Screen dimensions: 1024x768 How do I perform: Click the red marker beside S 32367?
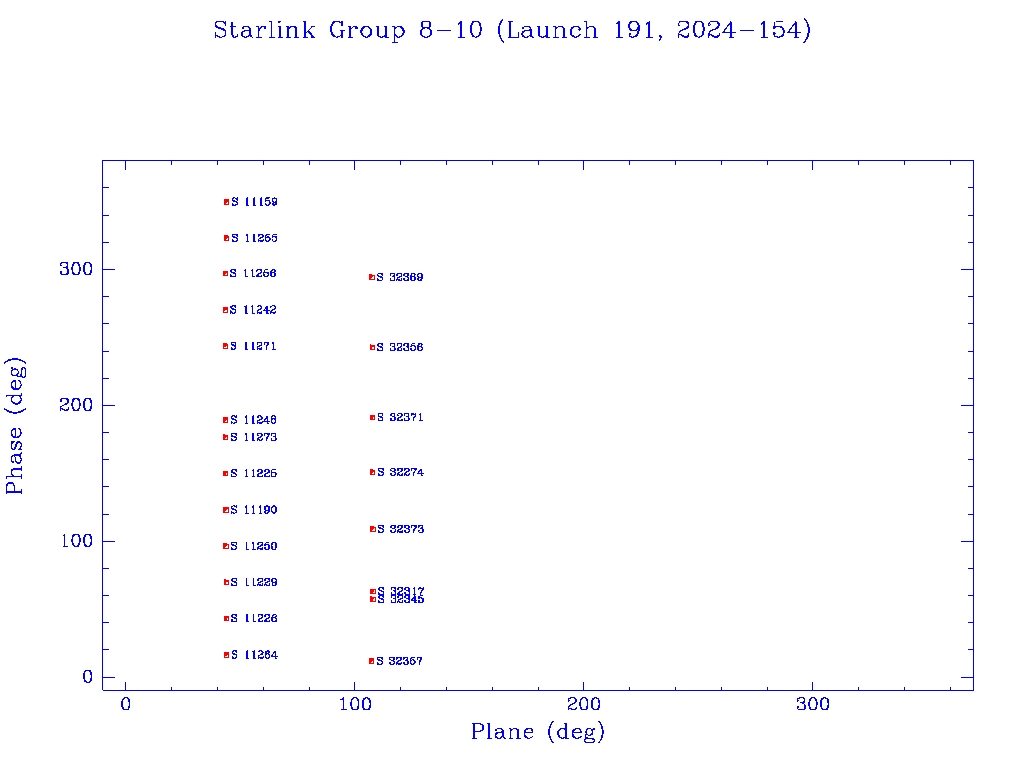click(372, 662)
